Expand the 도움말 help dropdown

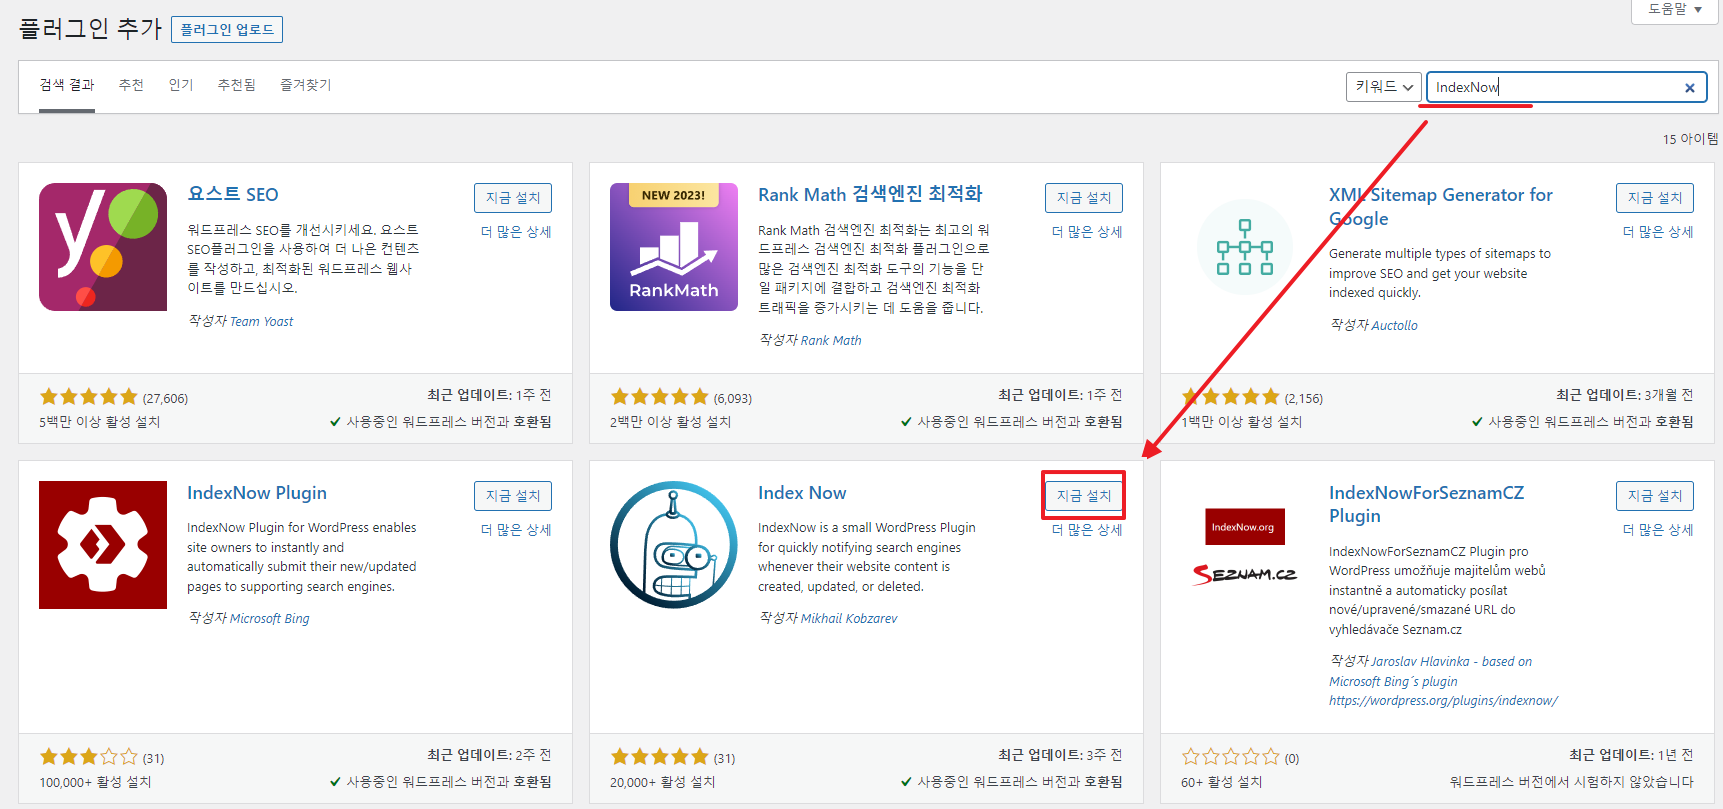tap(1675, 9)
